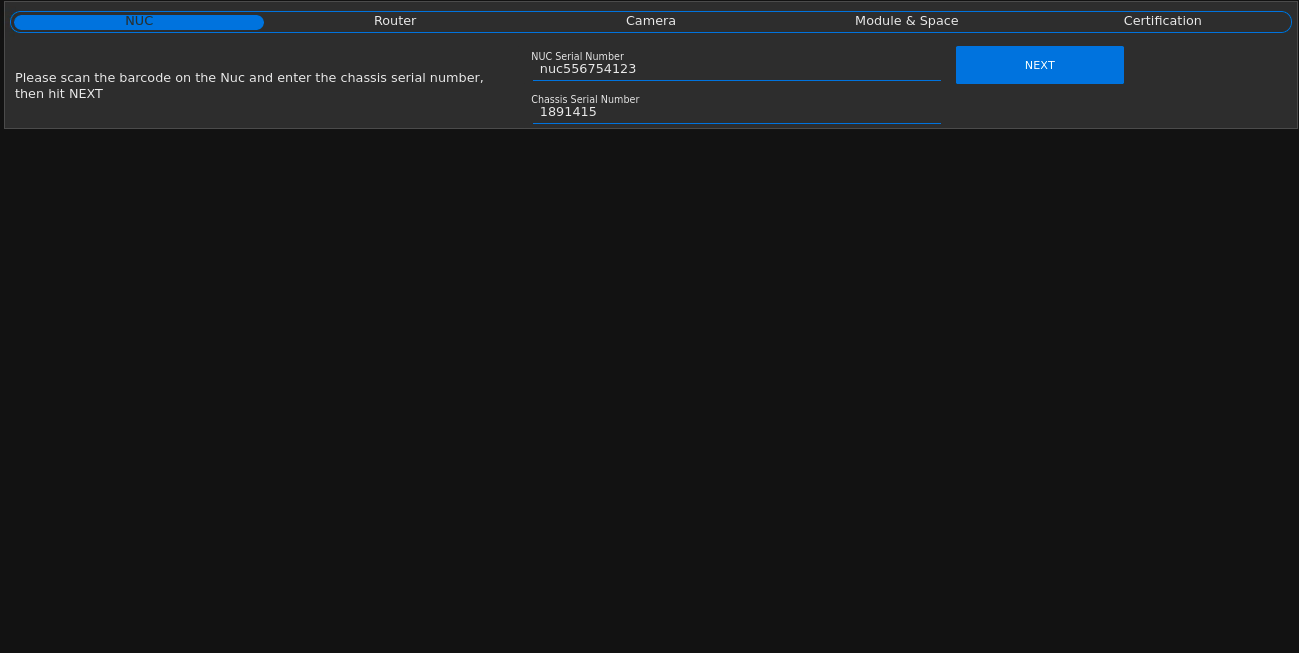Switch to the Router step
The height and width of the screenshot is (653, 1299).
395,21
